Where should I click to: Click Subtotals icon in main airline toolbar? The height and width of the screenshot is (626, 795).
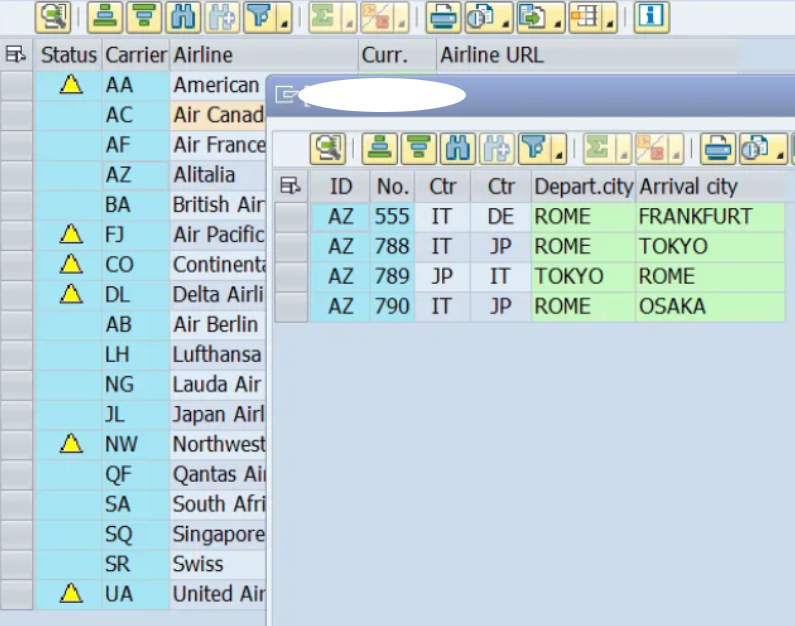377,17
